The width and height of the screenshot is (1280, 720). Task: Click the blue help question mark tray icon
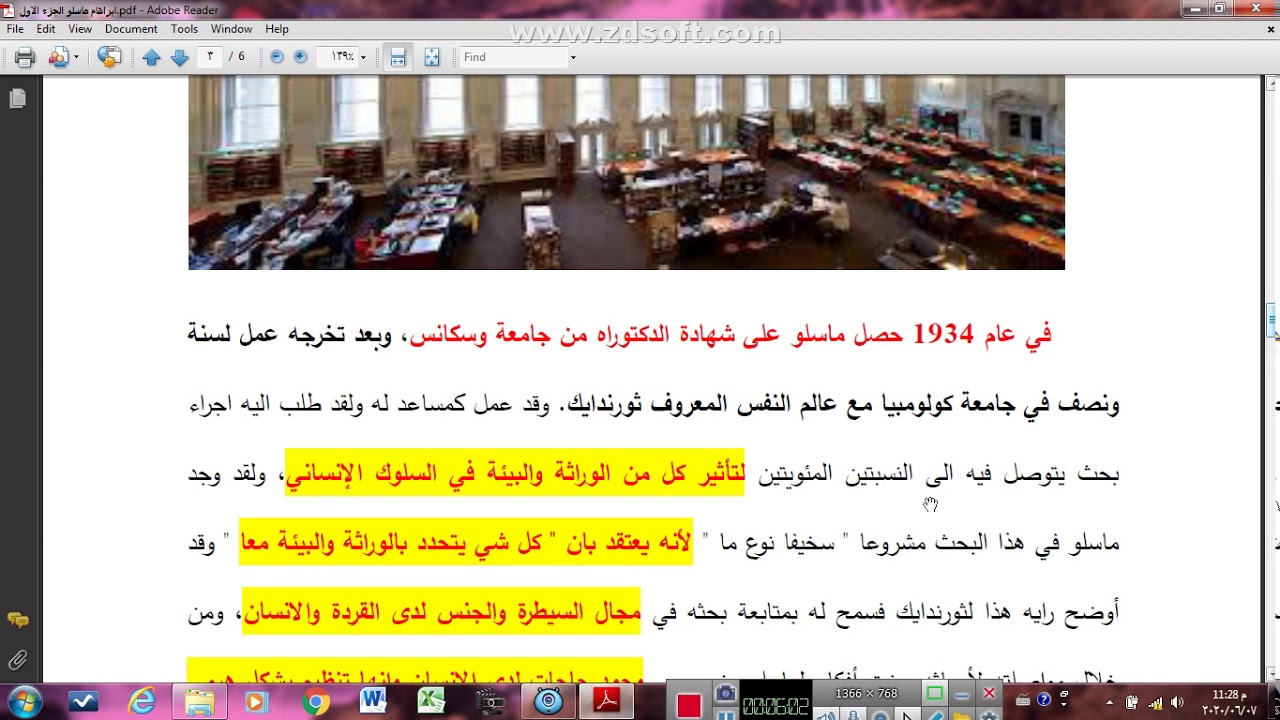1044,700
